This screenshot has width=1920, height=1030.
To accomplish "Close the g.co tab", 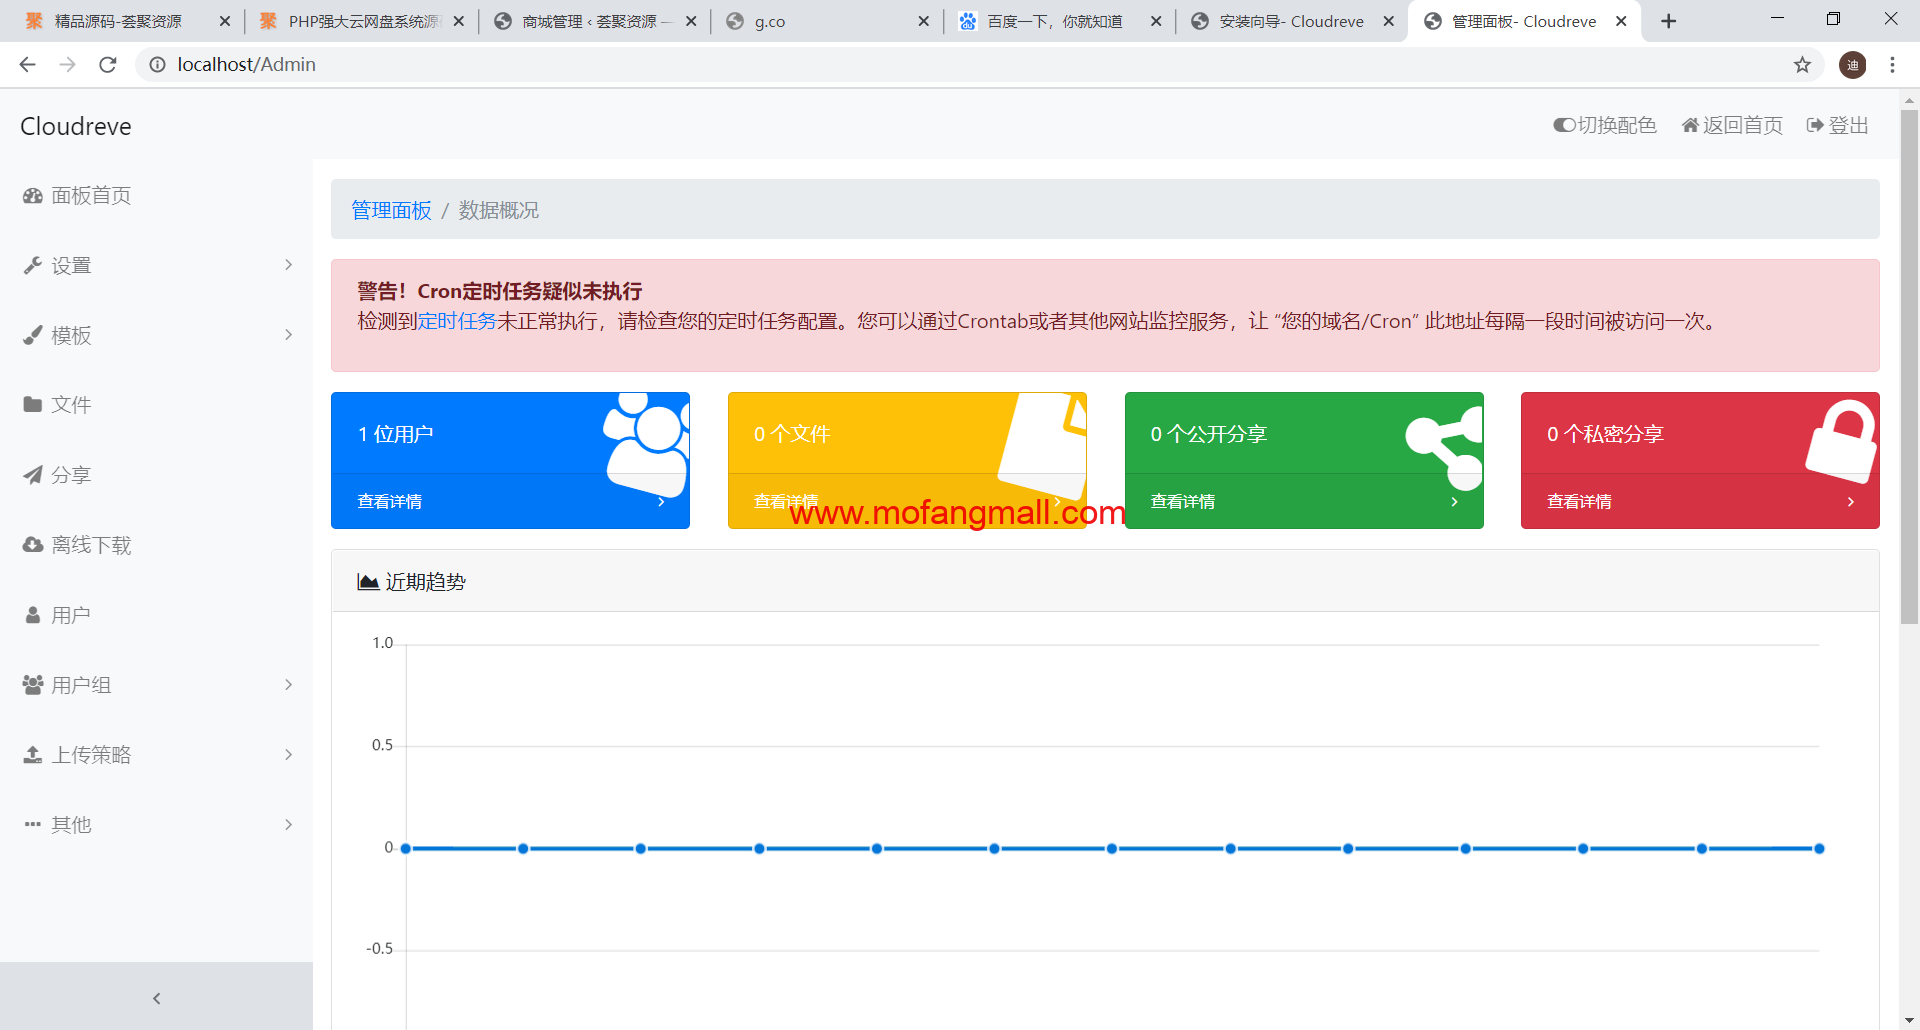I will tap(923, 21).
